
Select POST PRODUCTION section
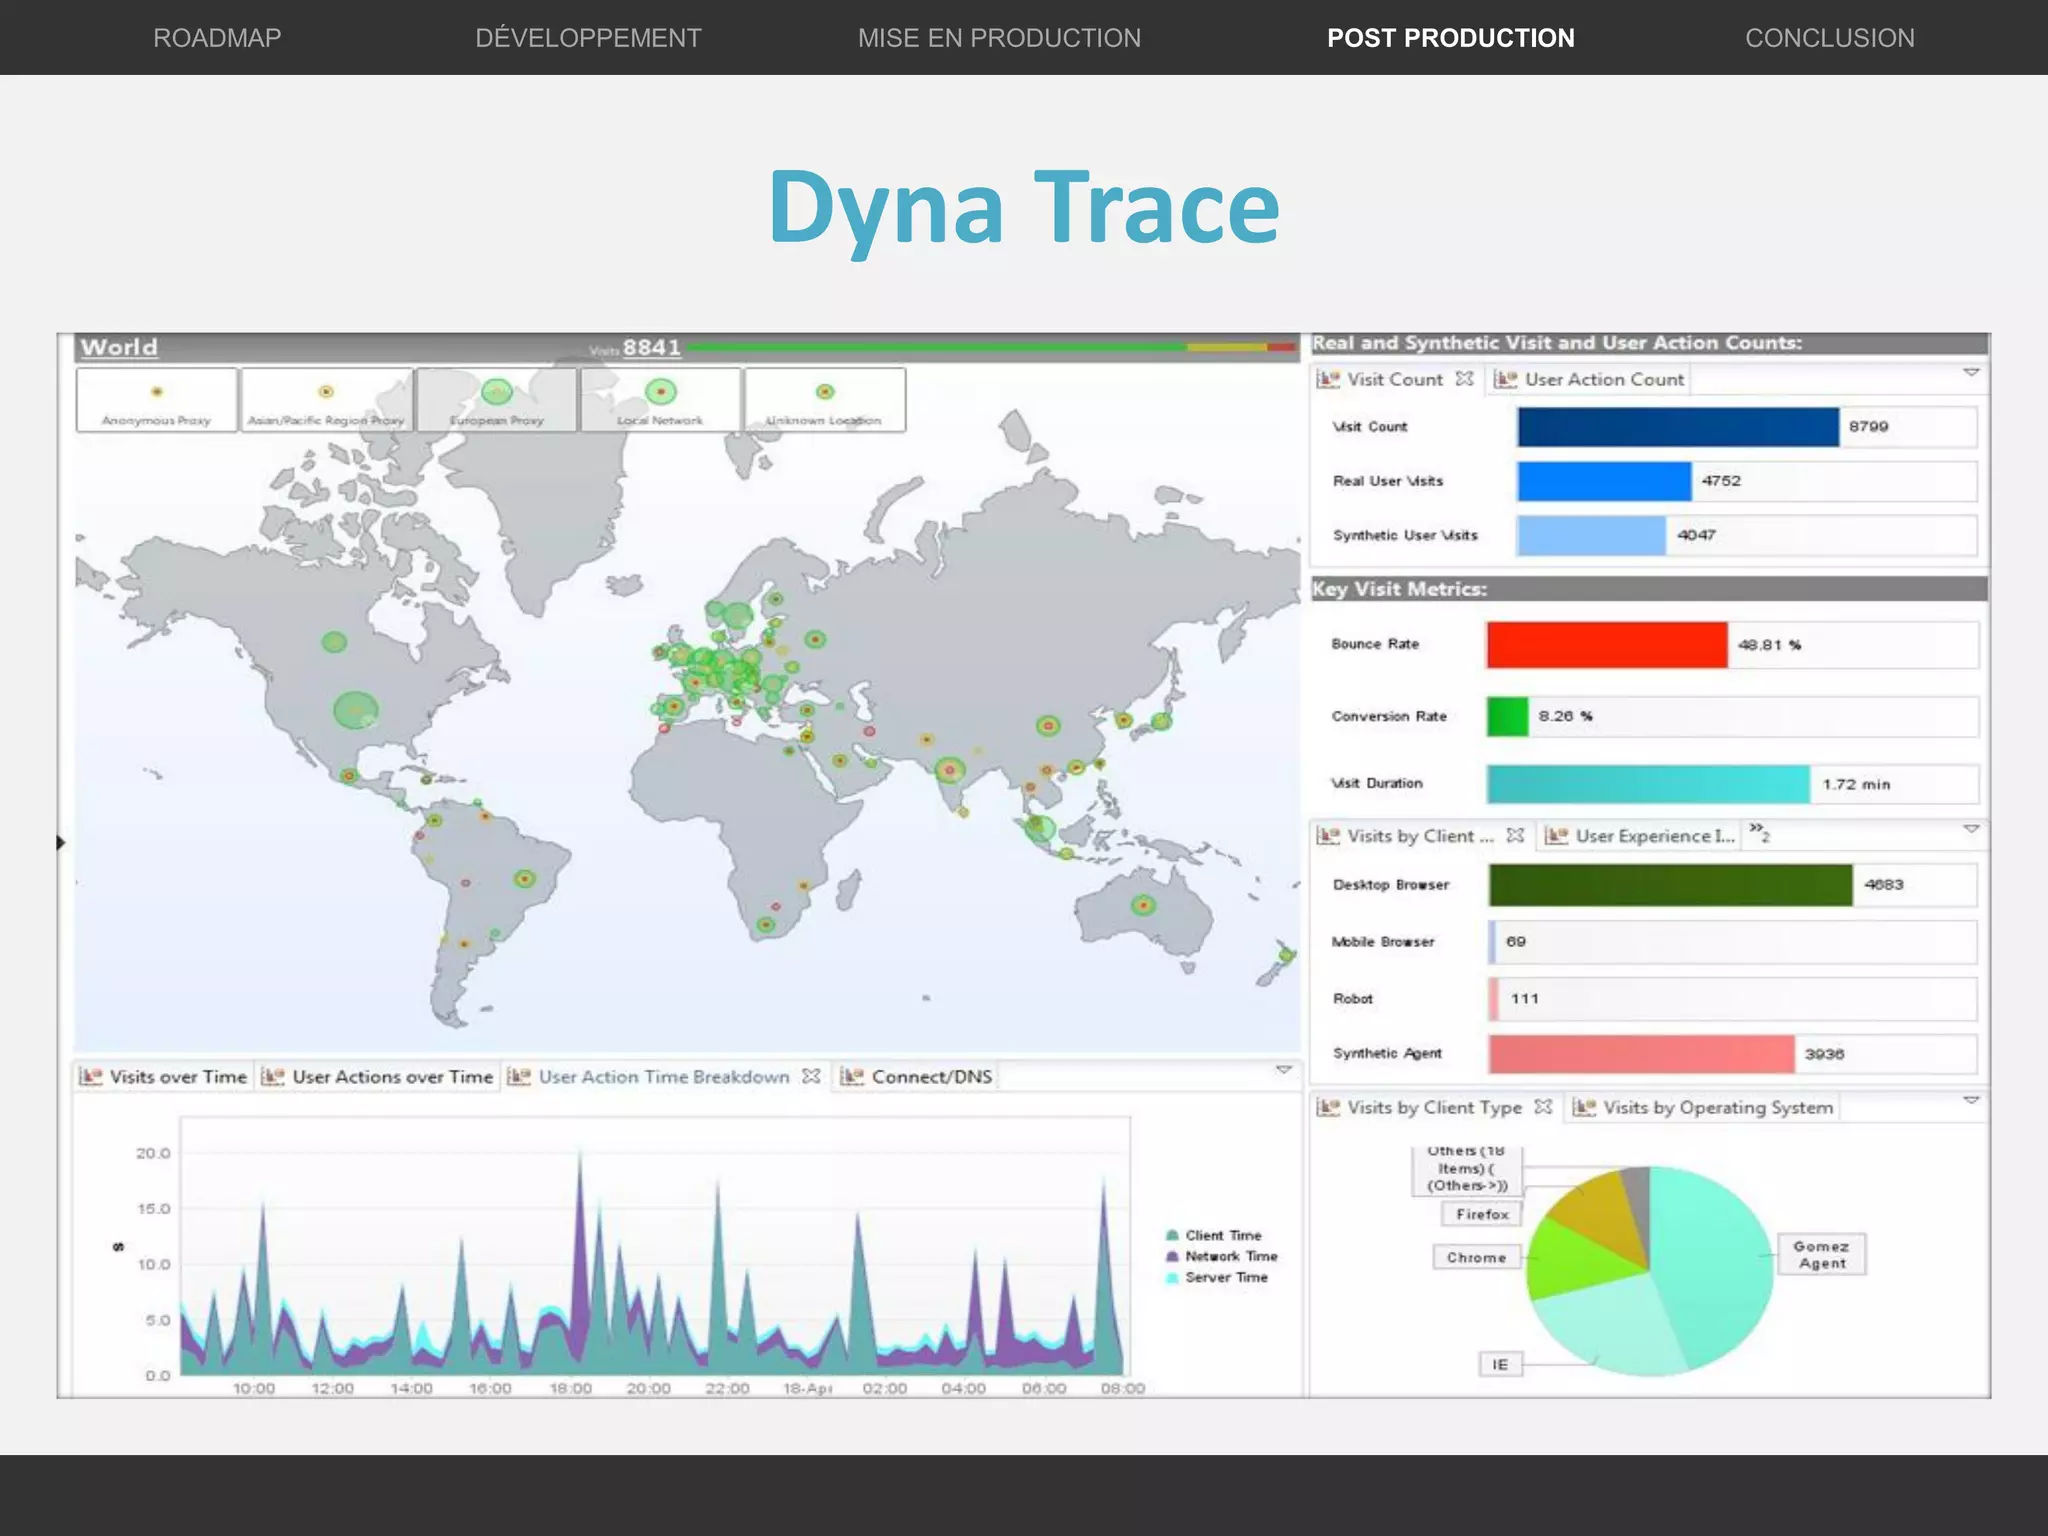click(x=1450, y=38)
